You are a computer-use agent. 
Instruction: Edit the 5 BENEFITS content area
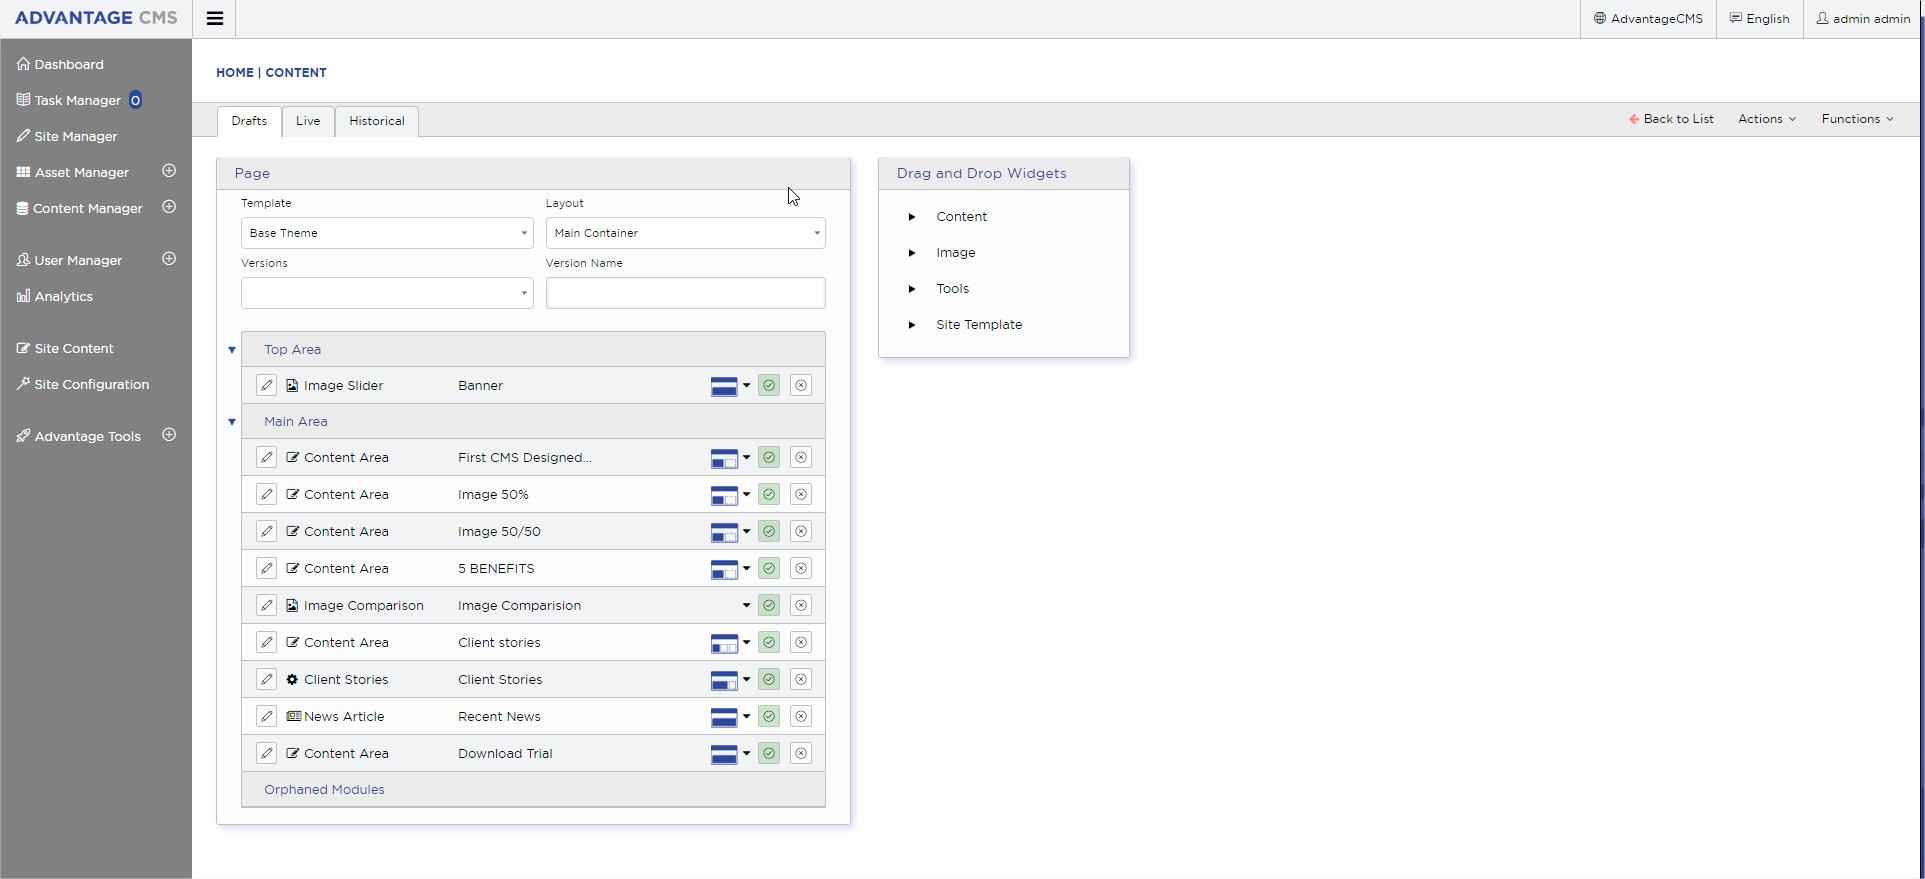pos(266,568)
